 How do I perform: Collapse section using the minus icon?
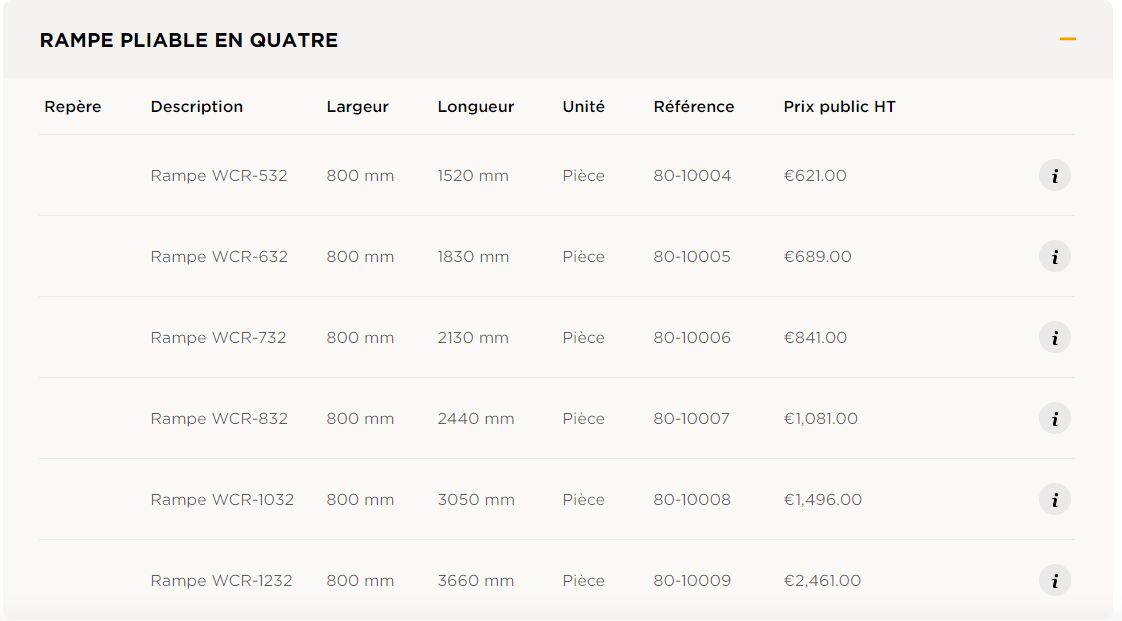pyautogui.click(x=1067, y=40)
